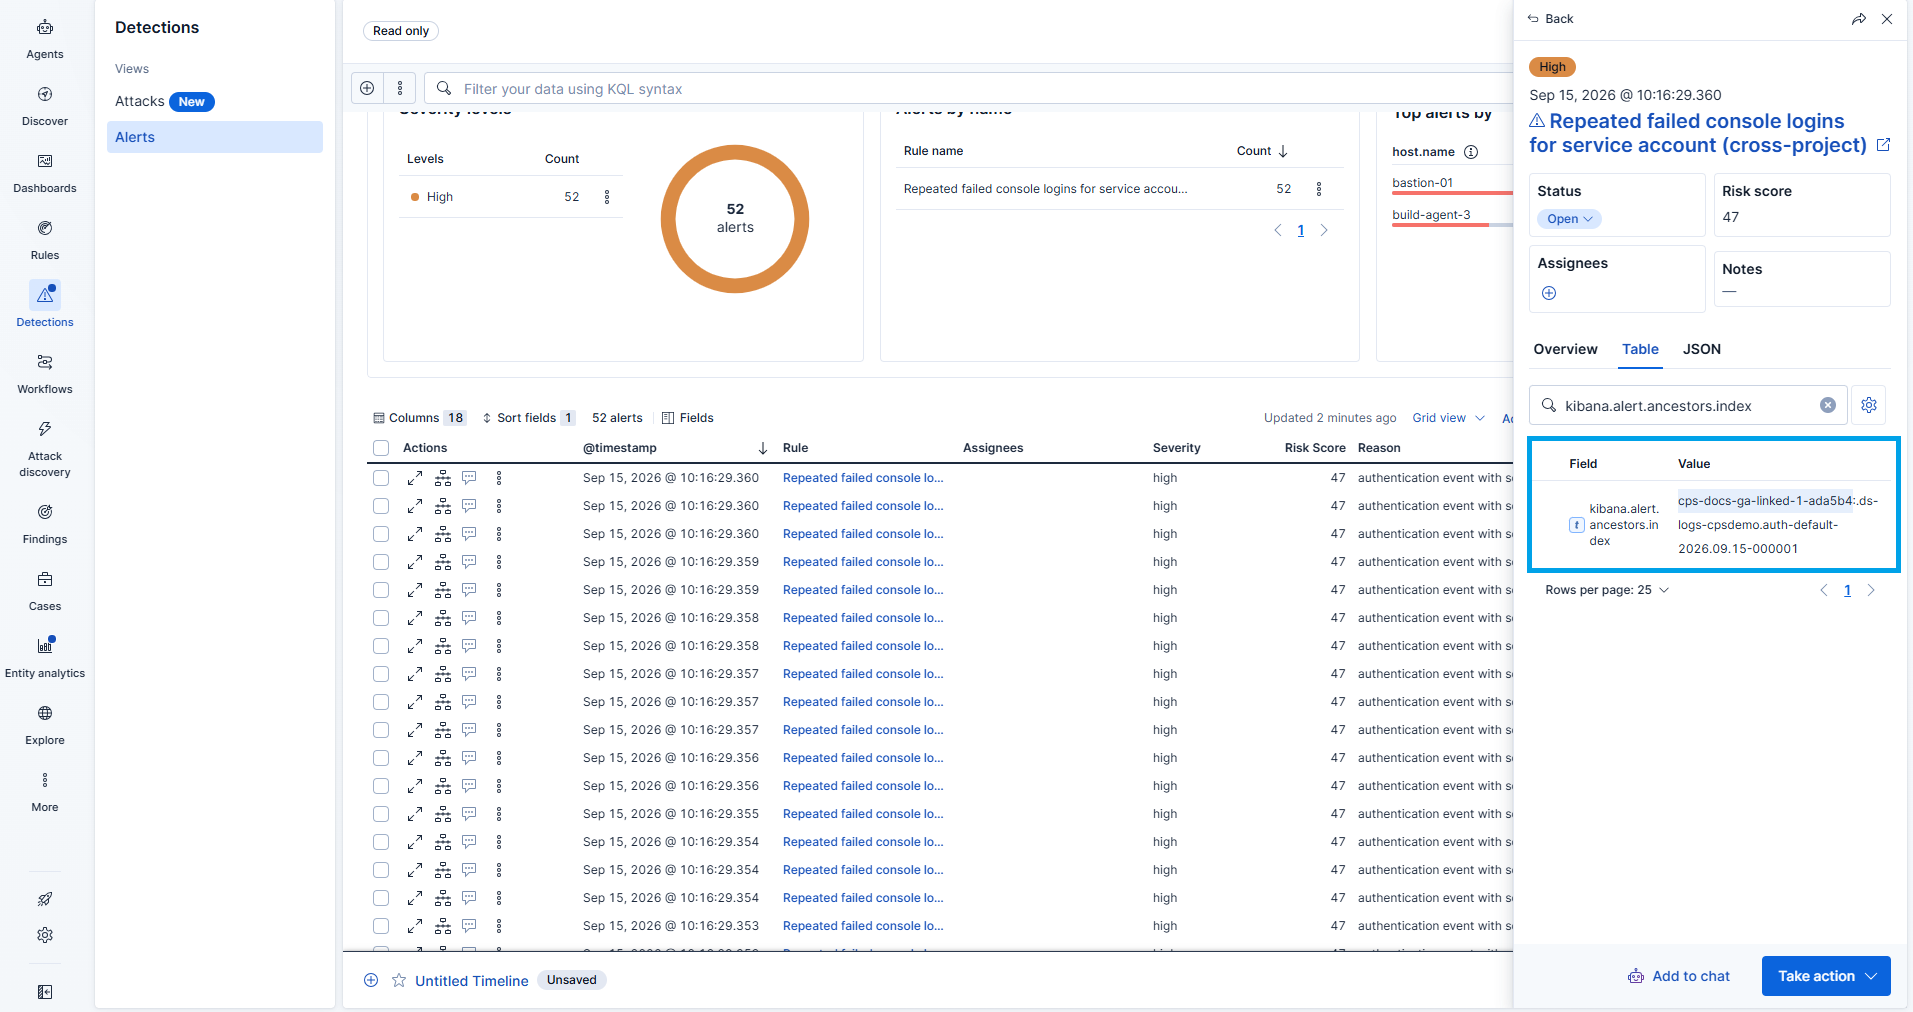
Task: Open the More menu in sidebar
Action: [45, 793]
